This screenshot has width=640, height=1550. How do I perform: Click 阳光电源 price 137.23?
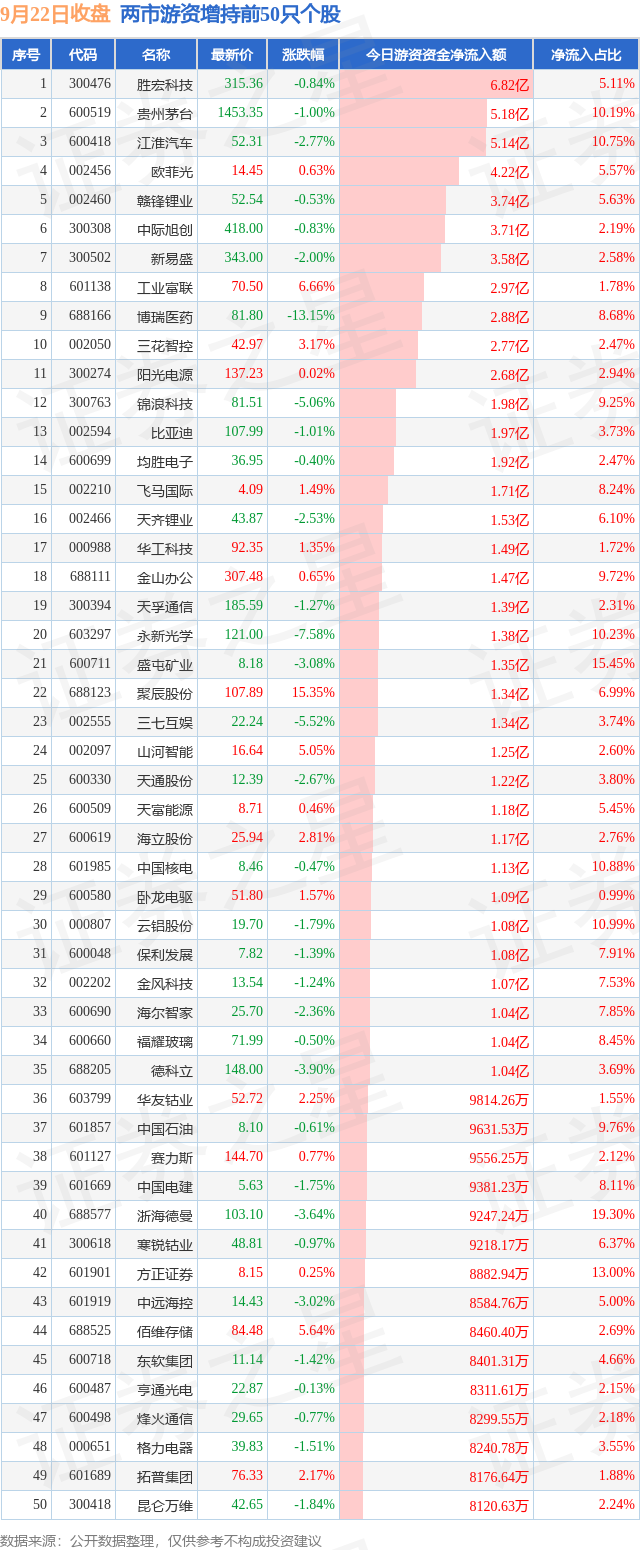[243, 374]
